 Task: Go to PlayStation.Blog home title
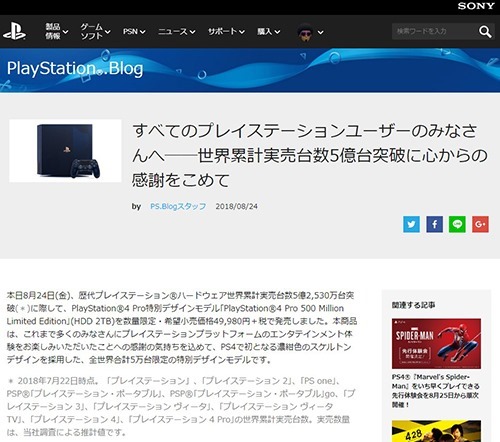point(75,69)
